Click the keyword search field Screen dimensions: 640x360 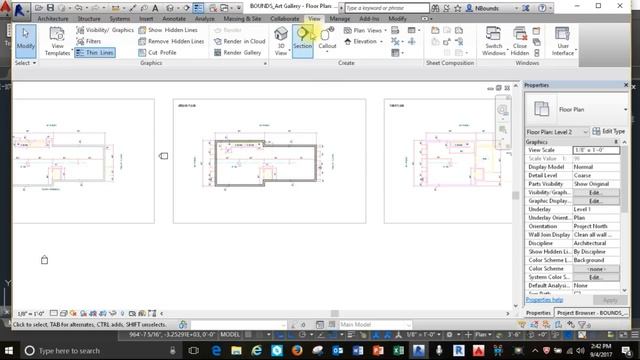coord(387,8)
